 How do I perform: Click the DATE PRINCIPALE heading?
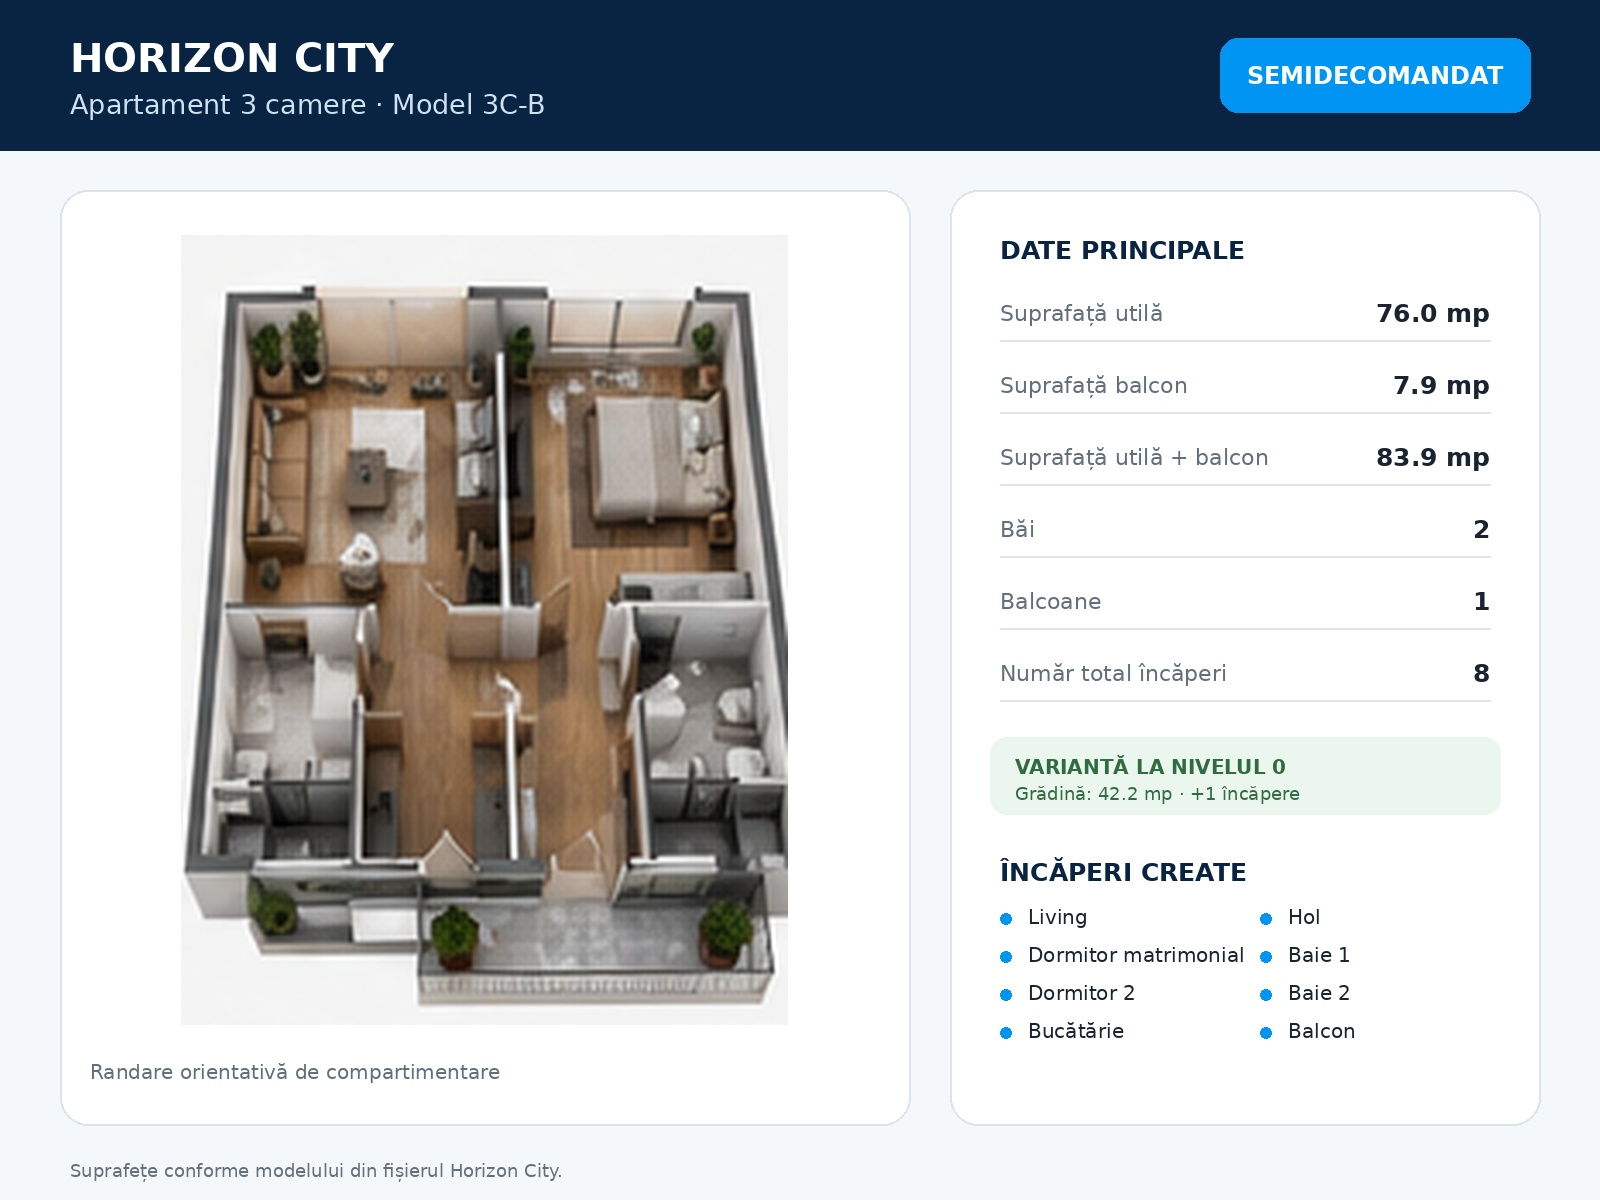pyautogui.click(x=1122, y=251)
